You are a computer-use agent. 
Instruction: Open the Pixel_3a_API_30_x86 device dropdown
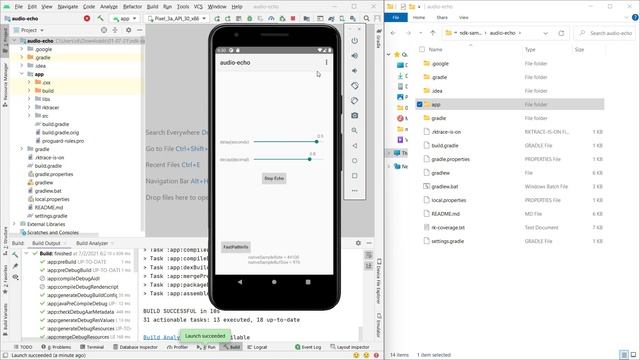coord(177,19)
